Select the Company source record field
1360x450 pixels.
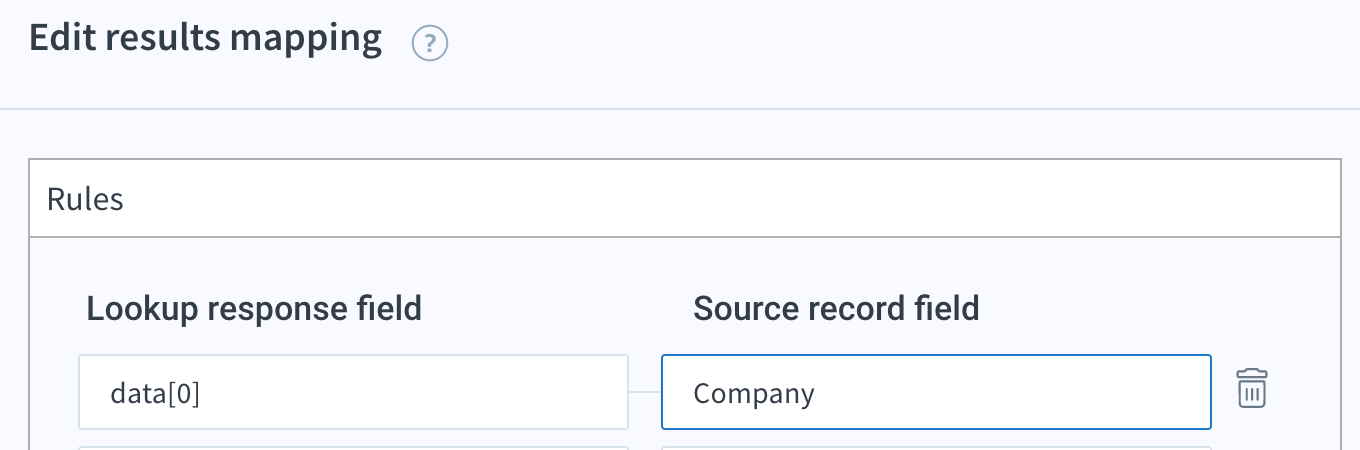tap(936, 392)
